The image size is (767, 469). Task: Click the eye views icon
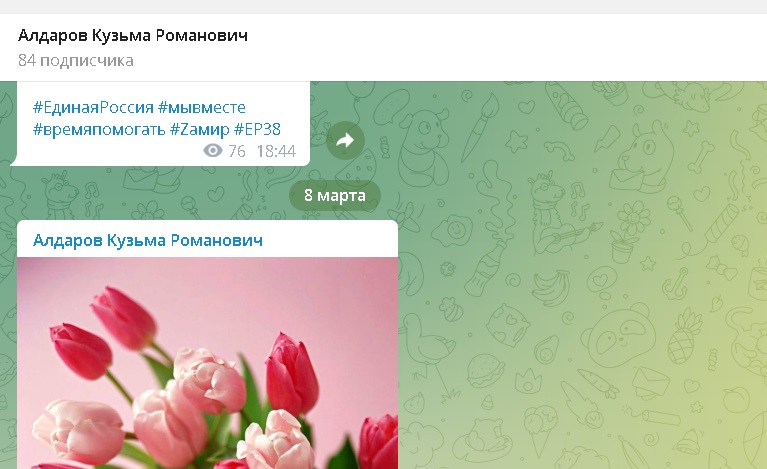click(211, 151)
